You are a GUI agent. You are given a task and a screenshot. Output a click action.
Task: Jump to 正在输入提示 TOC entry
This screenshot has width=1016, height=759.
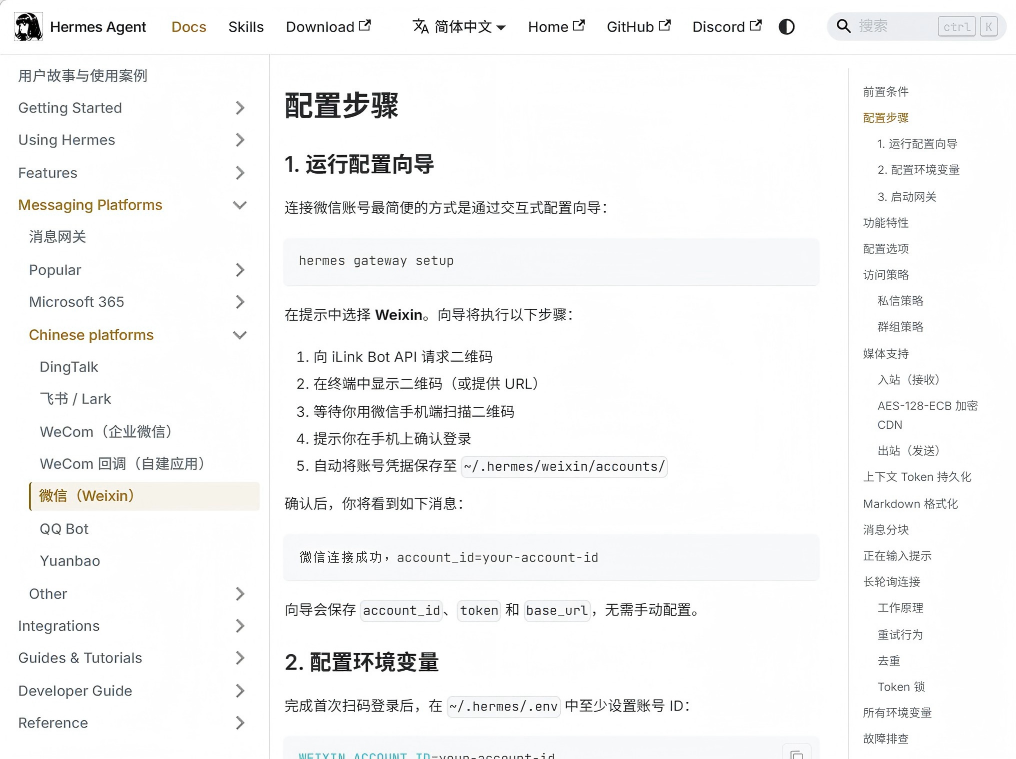[897, 556]
